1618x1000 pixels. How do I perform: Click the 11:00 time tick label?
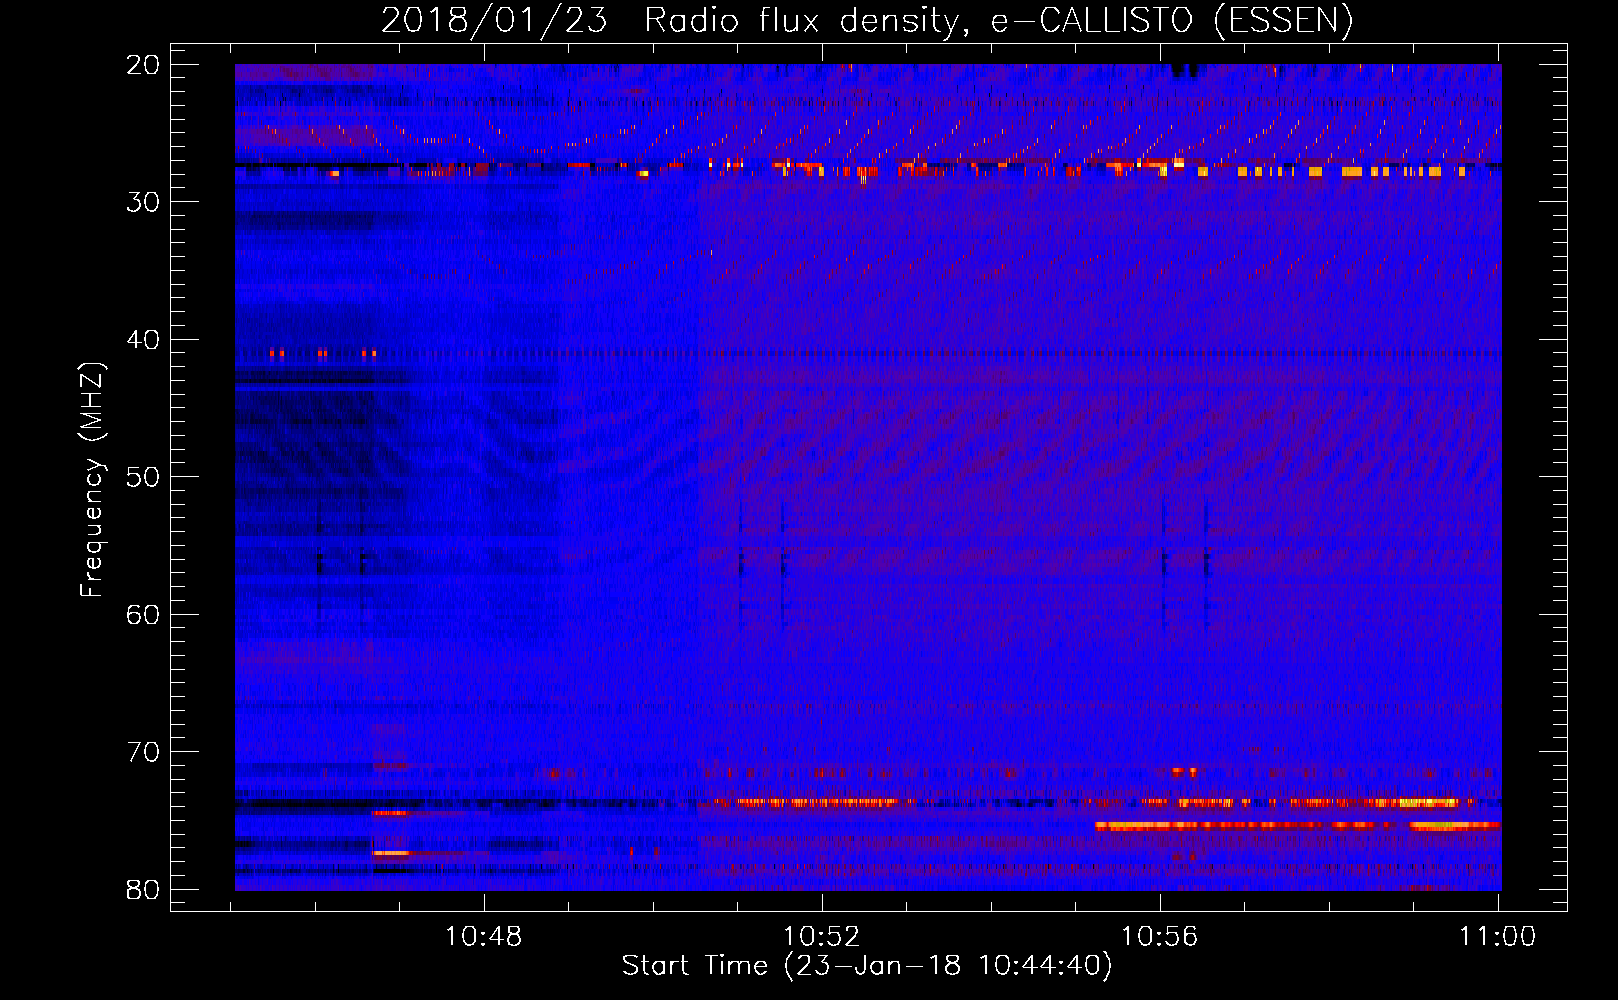point(1498,936)
